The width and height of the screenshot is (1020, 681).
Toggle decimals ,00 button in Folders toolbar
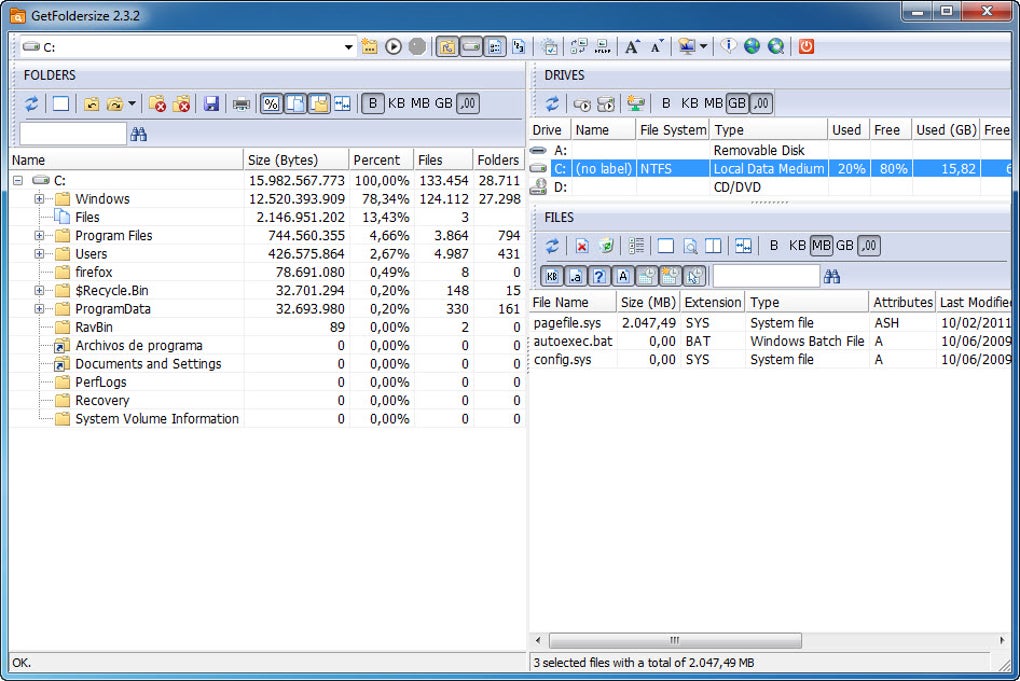468,103
